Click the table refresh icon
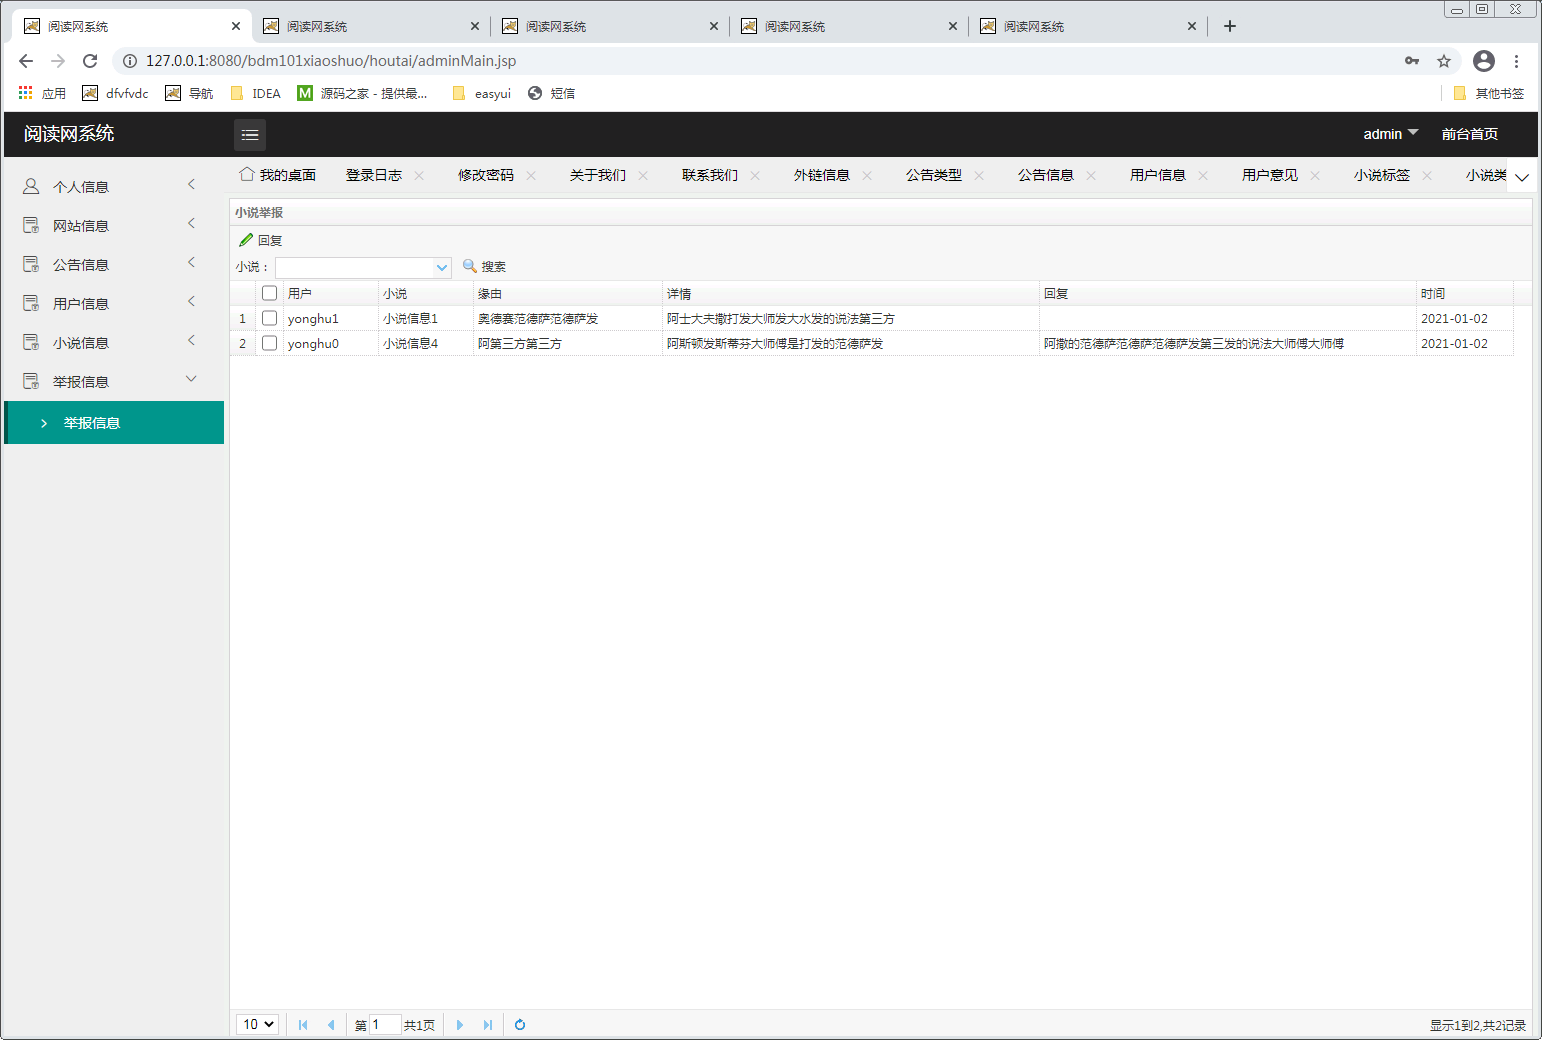The image size is (1542, 1040). (520, 1025)
